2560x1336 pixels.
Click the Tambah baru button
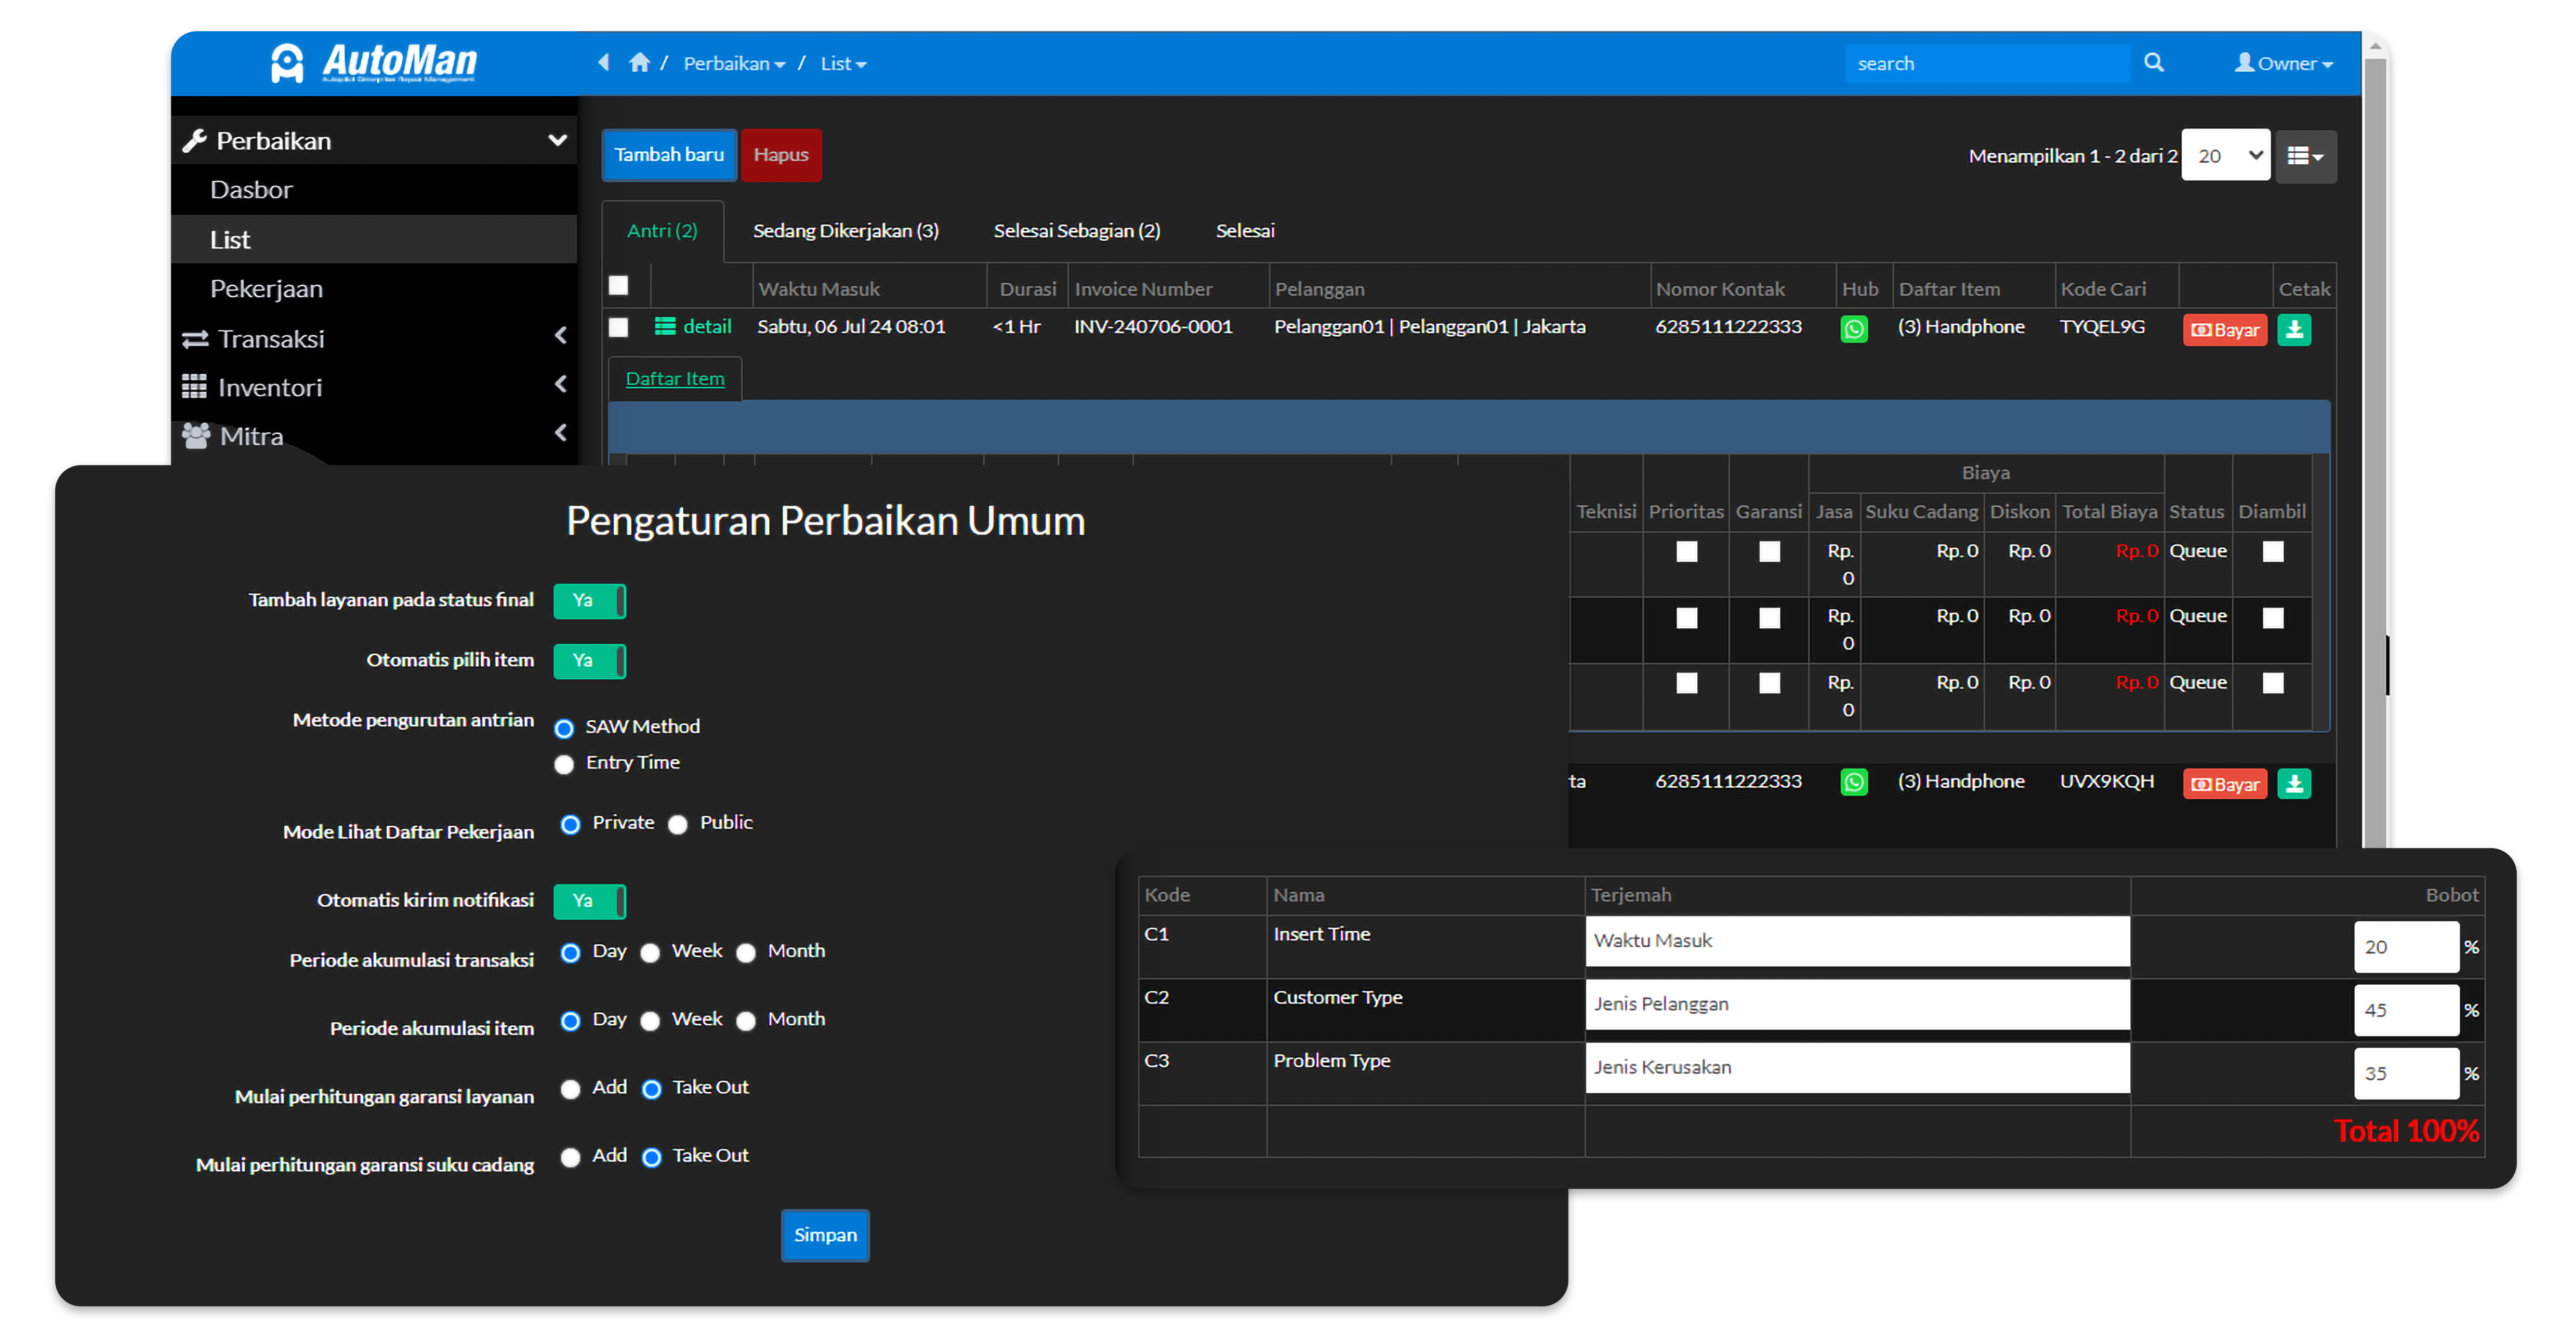tap(669, 155)
